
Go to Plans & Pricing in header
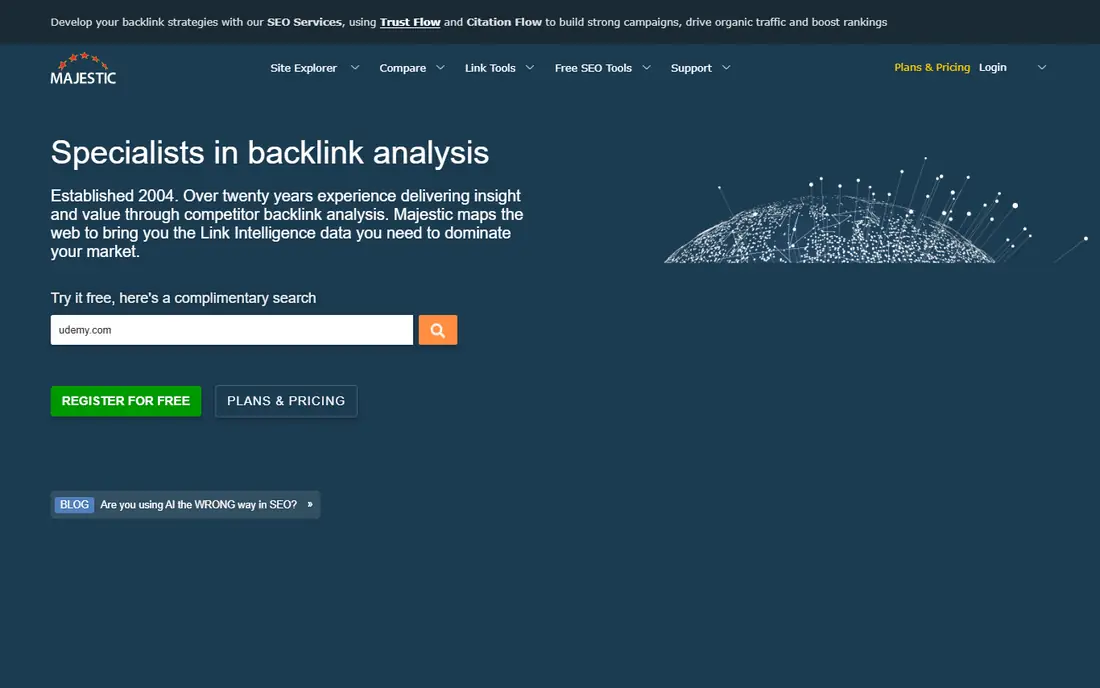[x=932, y=67]
